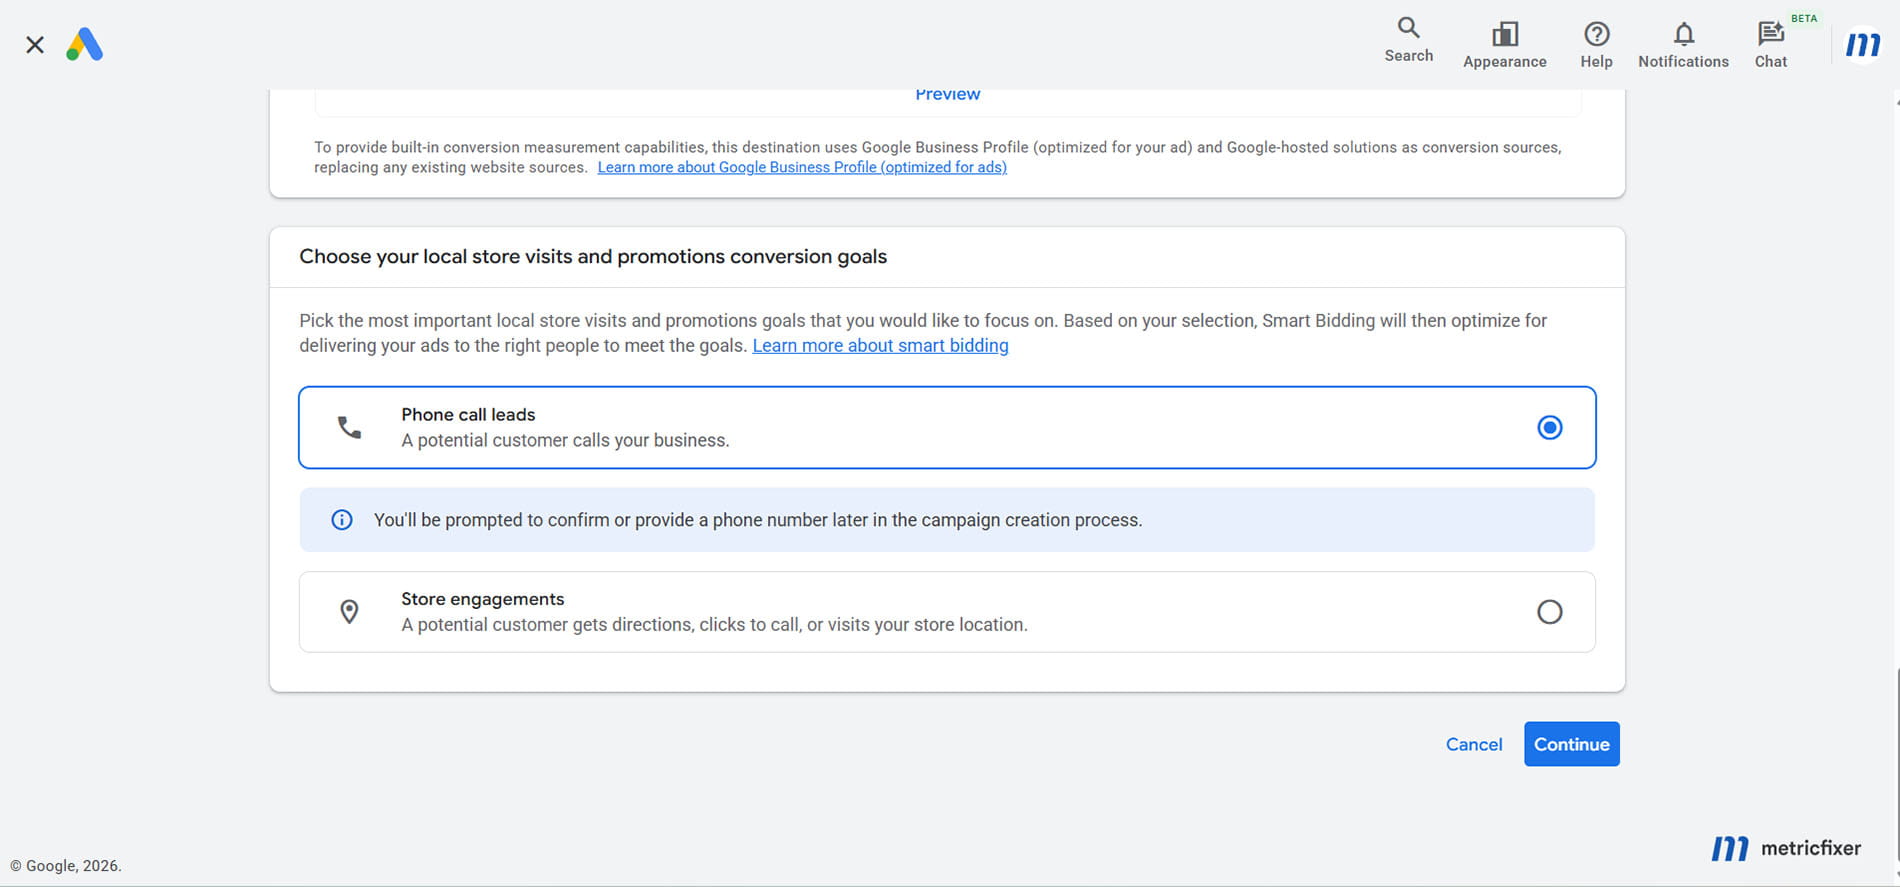Image resolution: width=1900 pixels, height=887 pixels.
Task: Close the campaign setup with the X icon
Action: pyautogui.click(x=35, y=45)
